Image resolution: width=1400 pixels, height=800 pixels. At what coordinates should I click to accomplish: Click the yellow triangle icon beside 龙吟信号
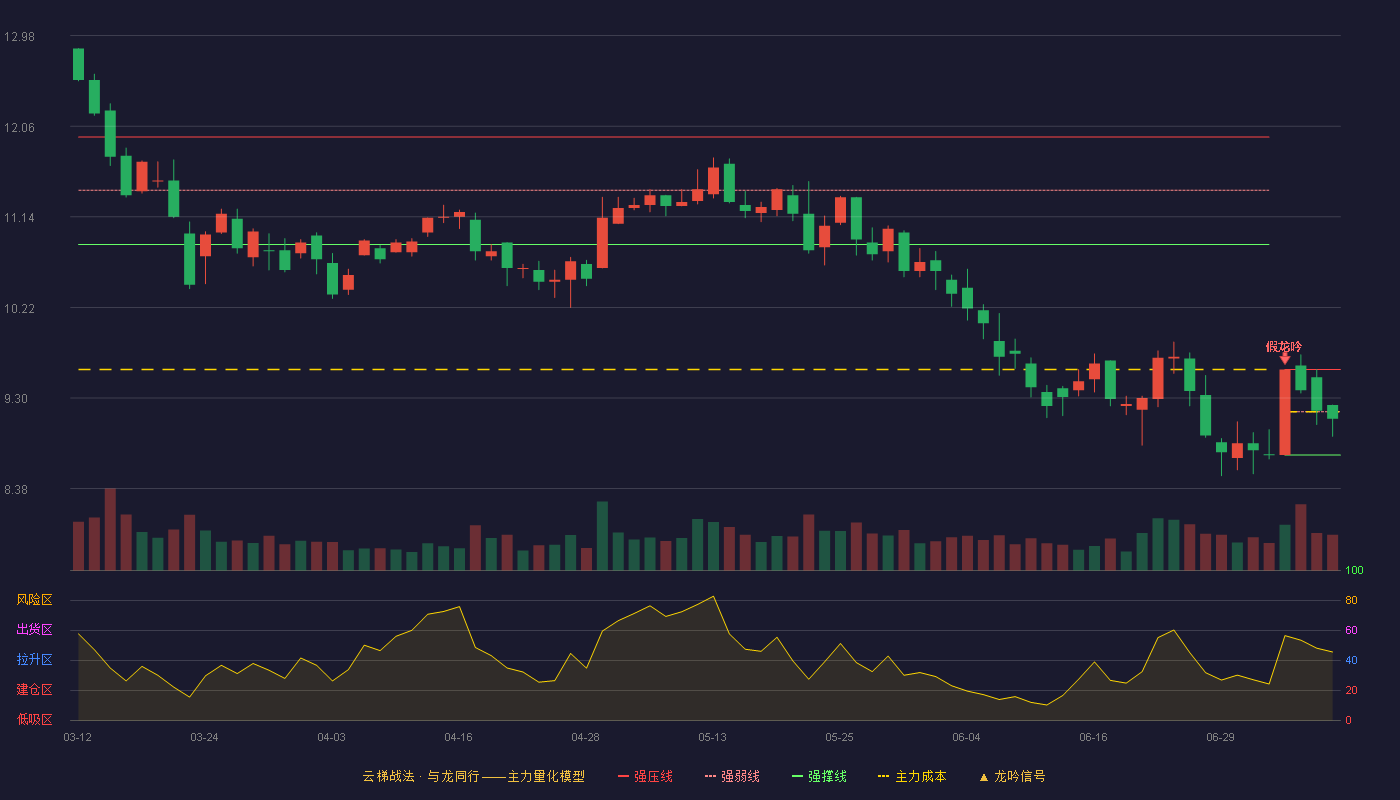point(984,776)
